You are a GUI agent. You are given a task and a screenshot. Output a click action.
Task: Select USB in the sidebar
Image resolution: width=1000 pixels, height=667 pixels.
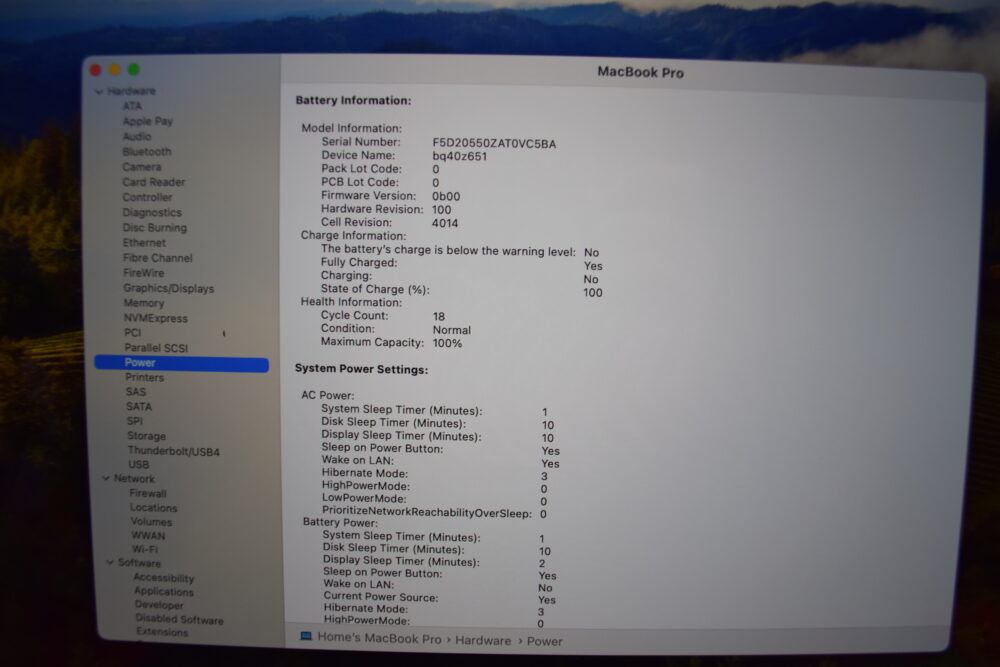pos(138,465)
